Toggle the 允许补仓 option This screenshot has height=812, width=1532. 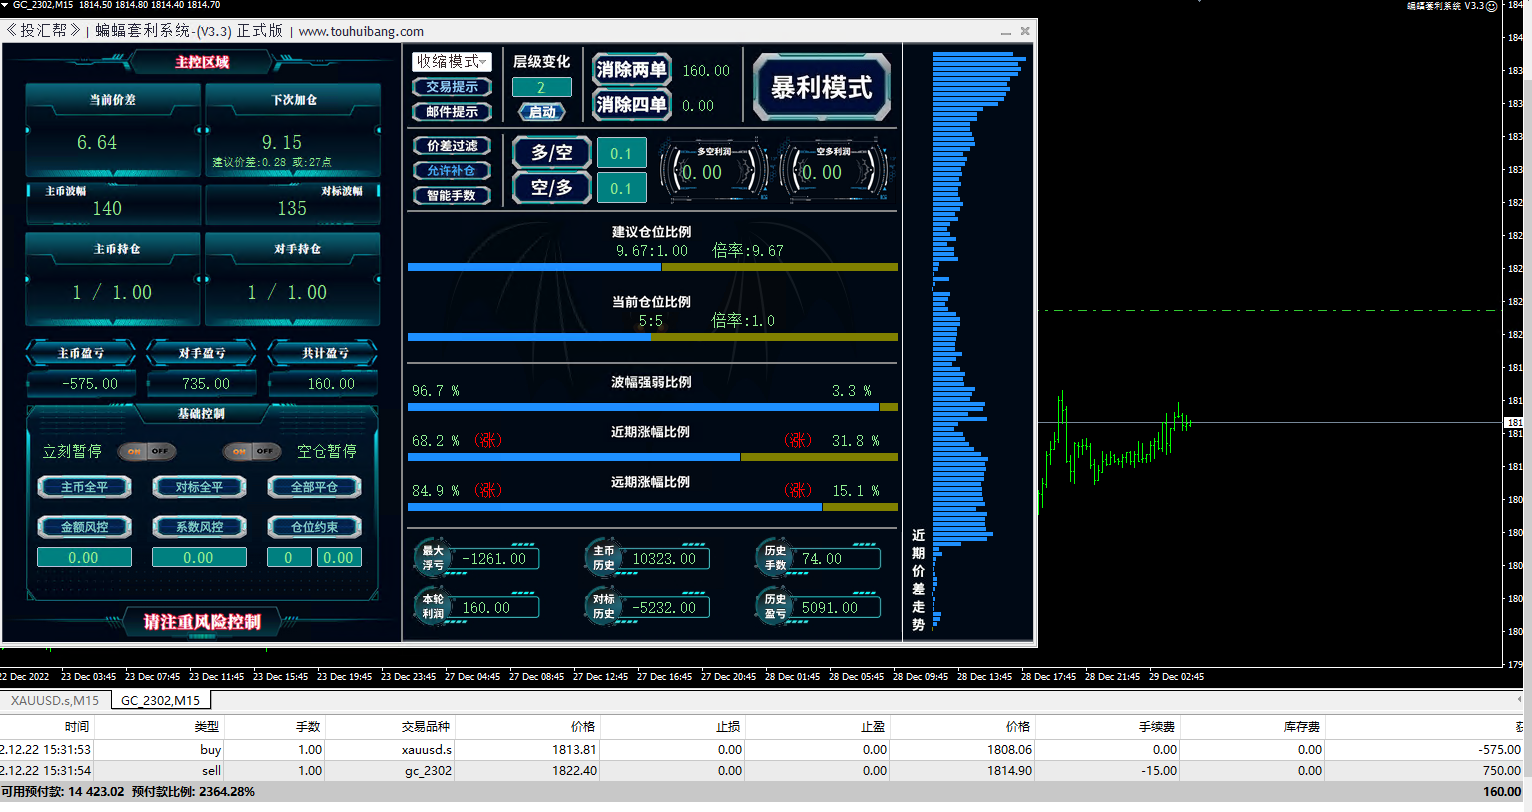tap(452, 171)
